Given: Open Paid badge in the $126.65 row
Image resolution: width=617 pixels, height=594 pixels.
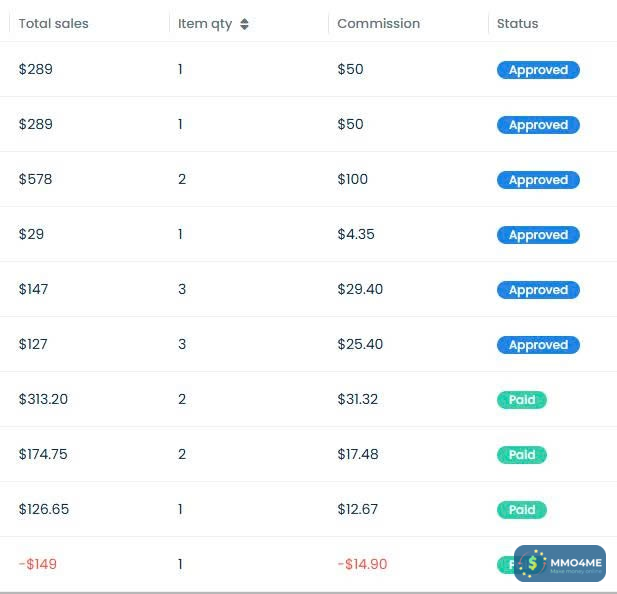Looking at the screenshot, I should (522, 510).
